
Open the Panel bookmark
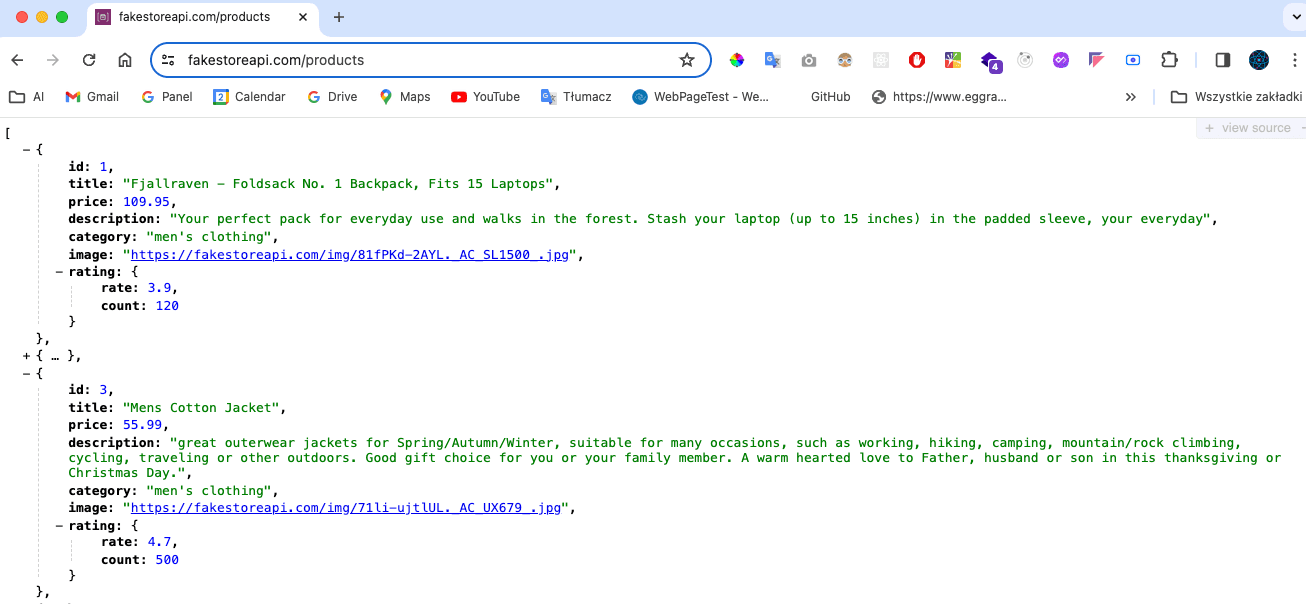[x=167, y=97]
